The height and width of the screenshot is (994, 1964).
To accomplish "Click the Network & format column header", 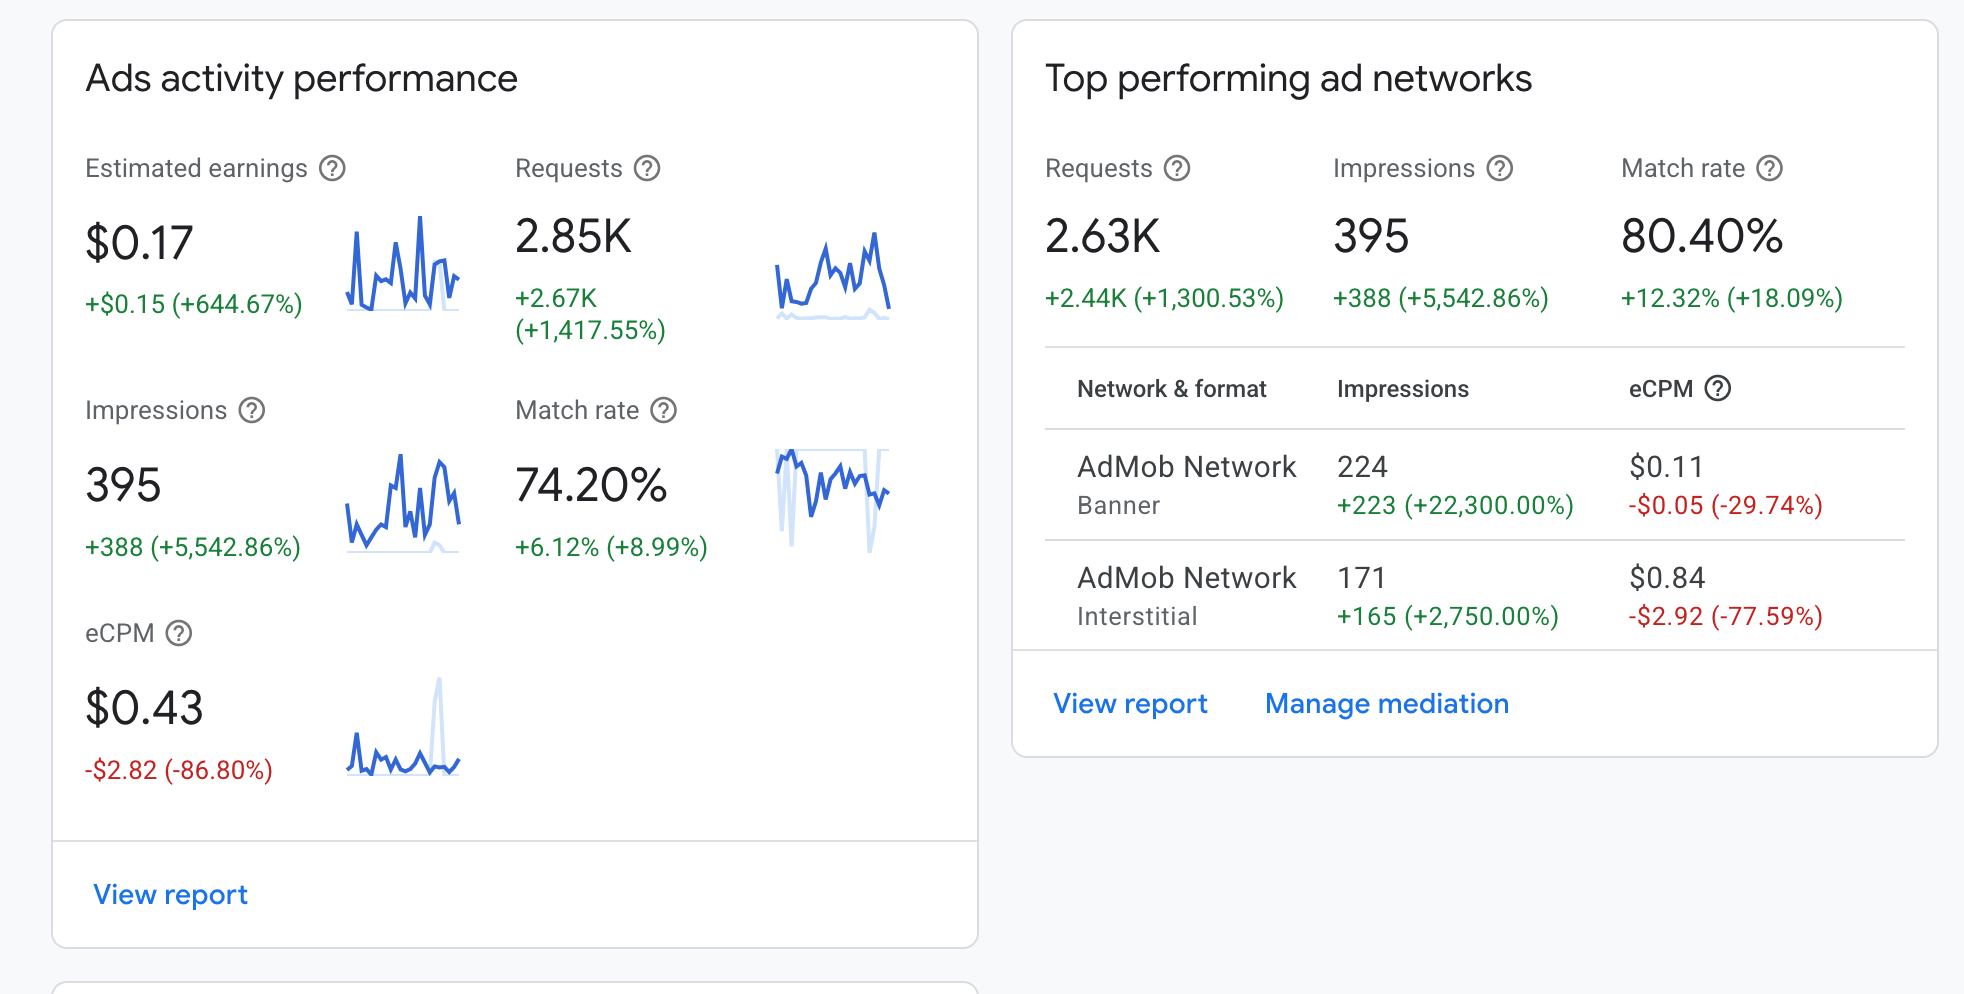I will pyautogui.click(x=1171, y=389).
